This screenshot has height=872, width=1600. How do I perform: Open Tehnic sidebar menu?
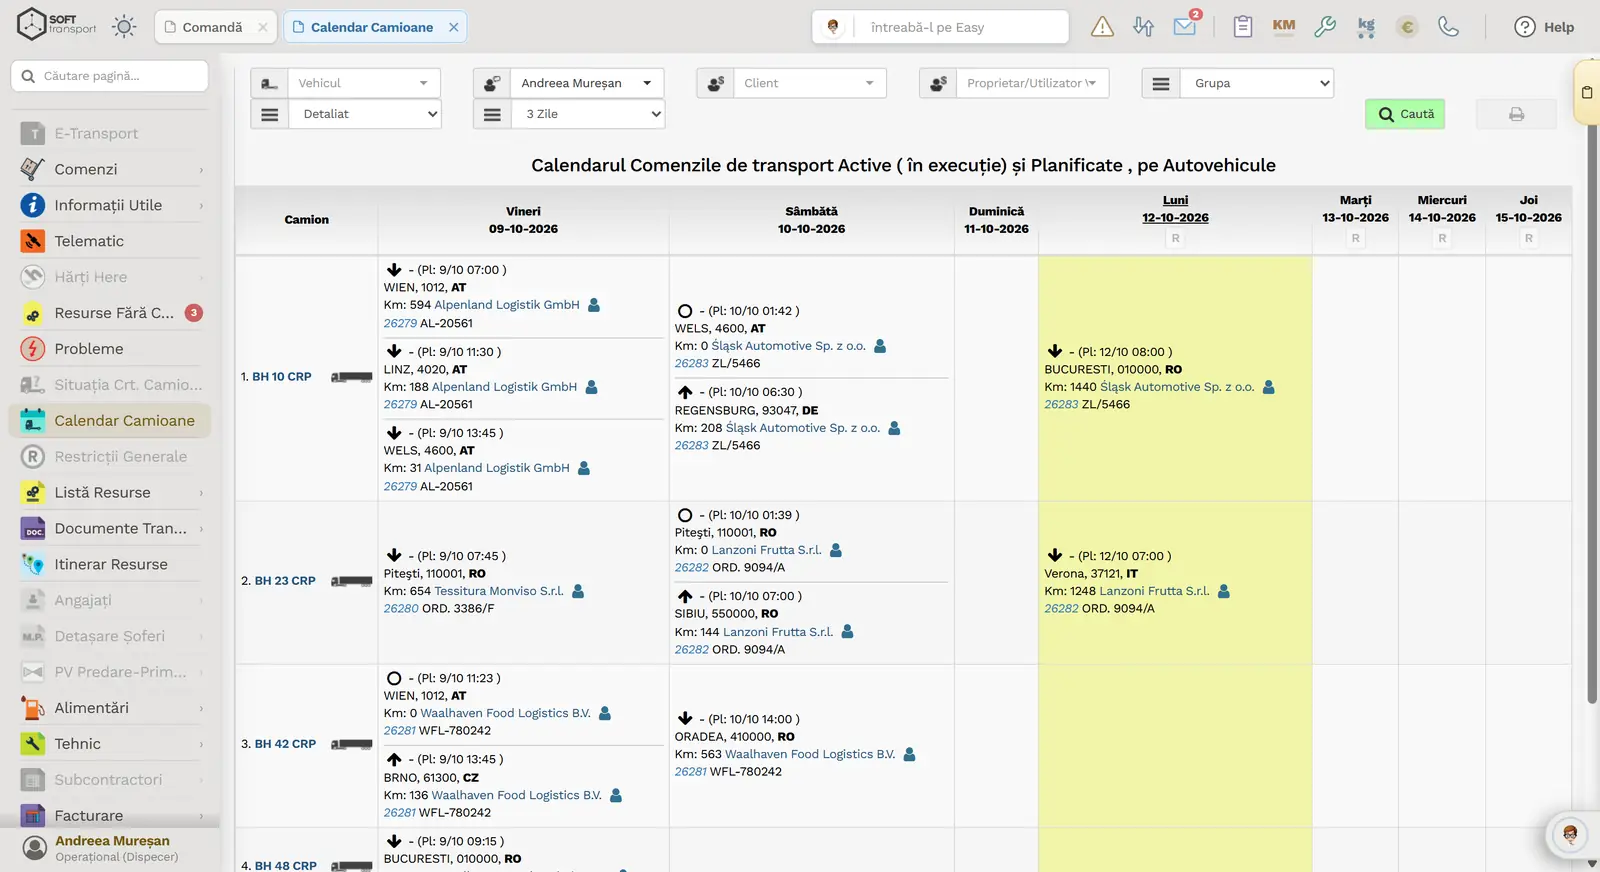pos(112,744)
